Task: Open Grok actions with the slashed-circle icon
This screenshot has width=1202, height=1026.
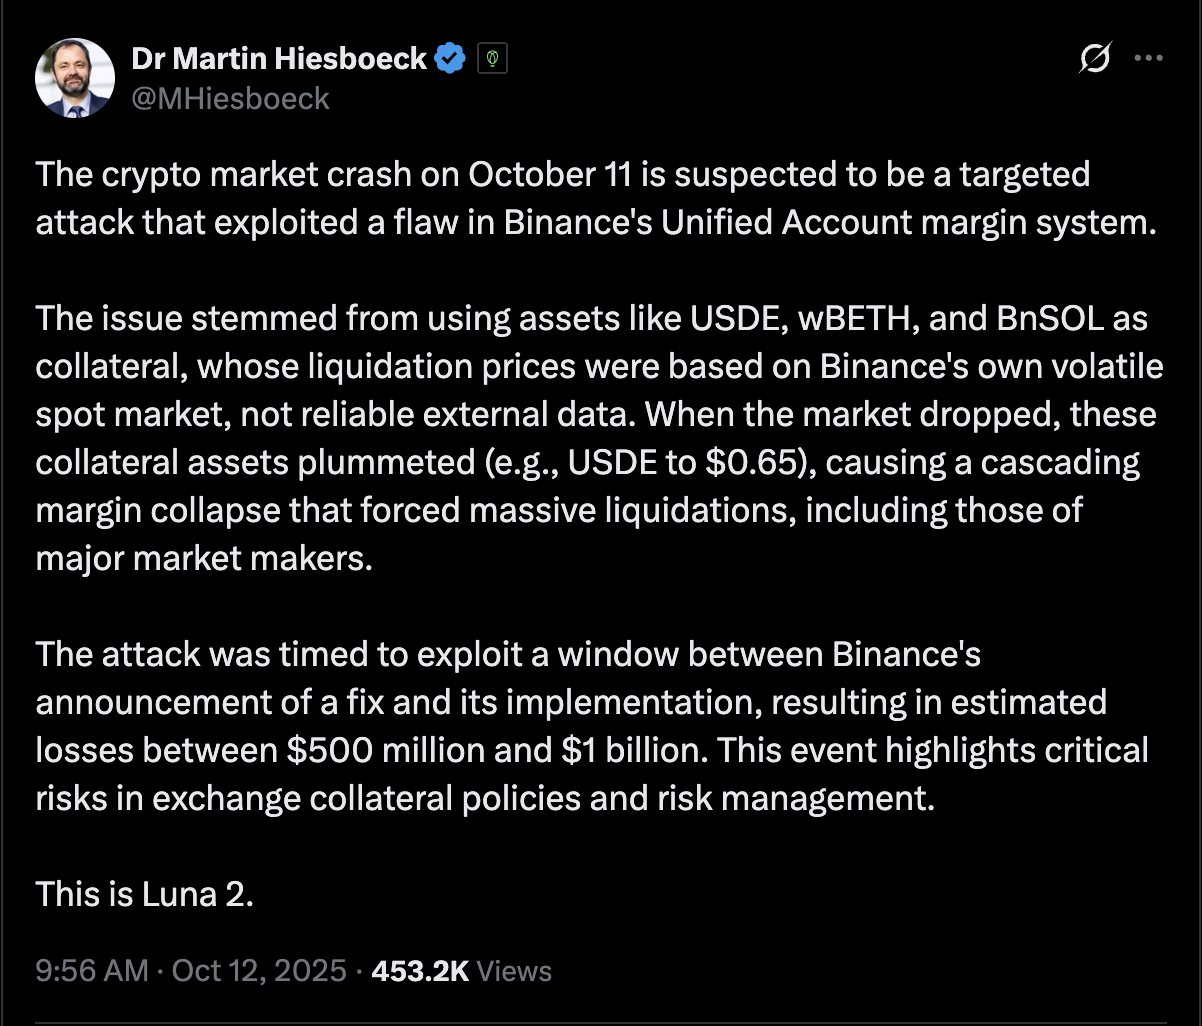Action: [x=1095, y=60]
